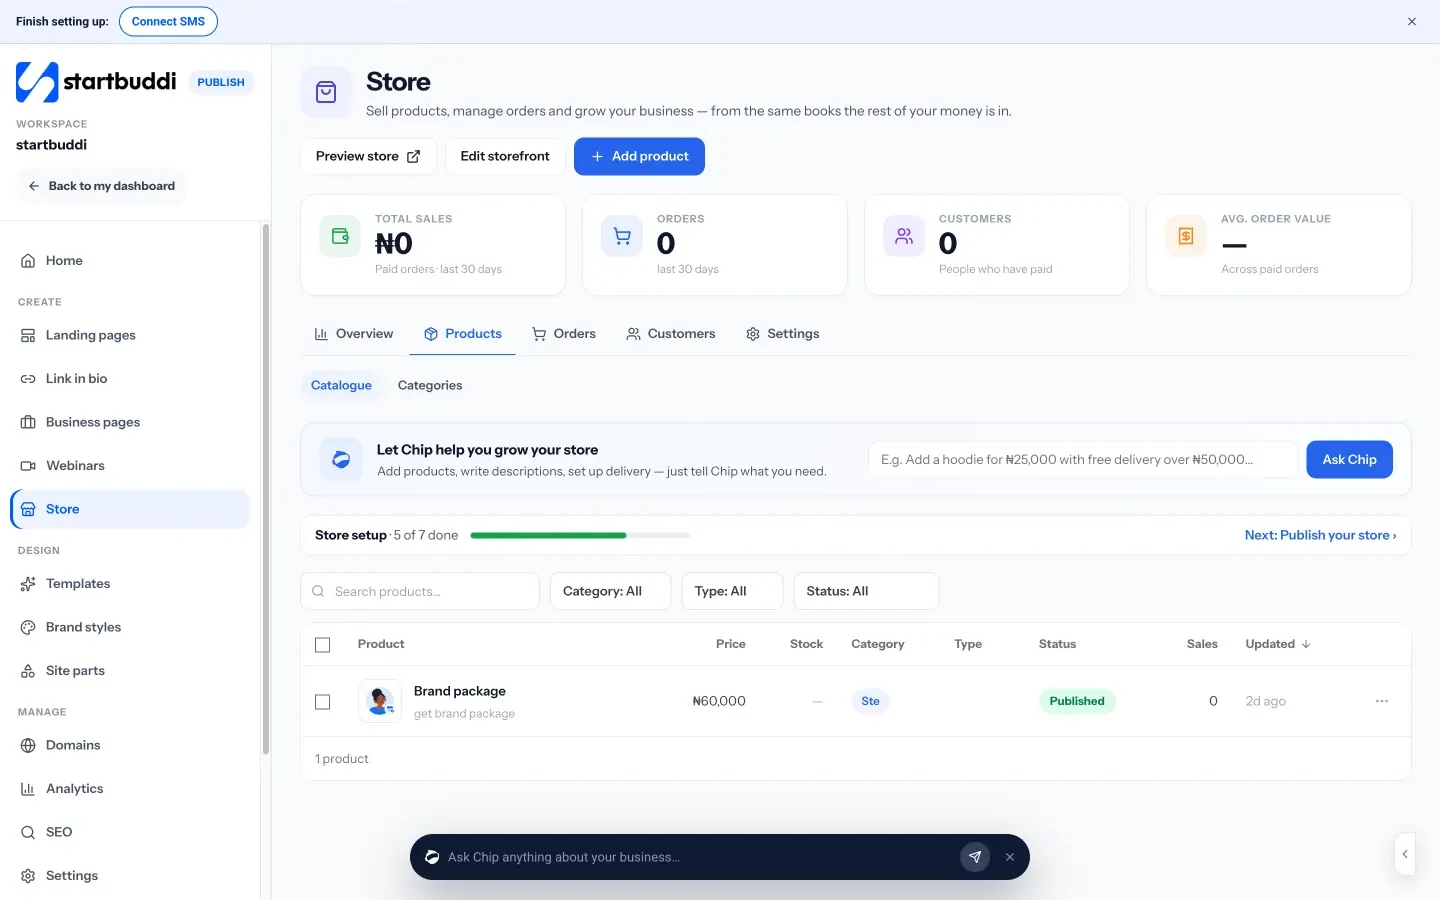This screenshot has height=900, width=1440.
Task: Click the startbuddi logo icon
Action: pyautogui.click(x=37, y=82)
